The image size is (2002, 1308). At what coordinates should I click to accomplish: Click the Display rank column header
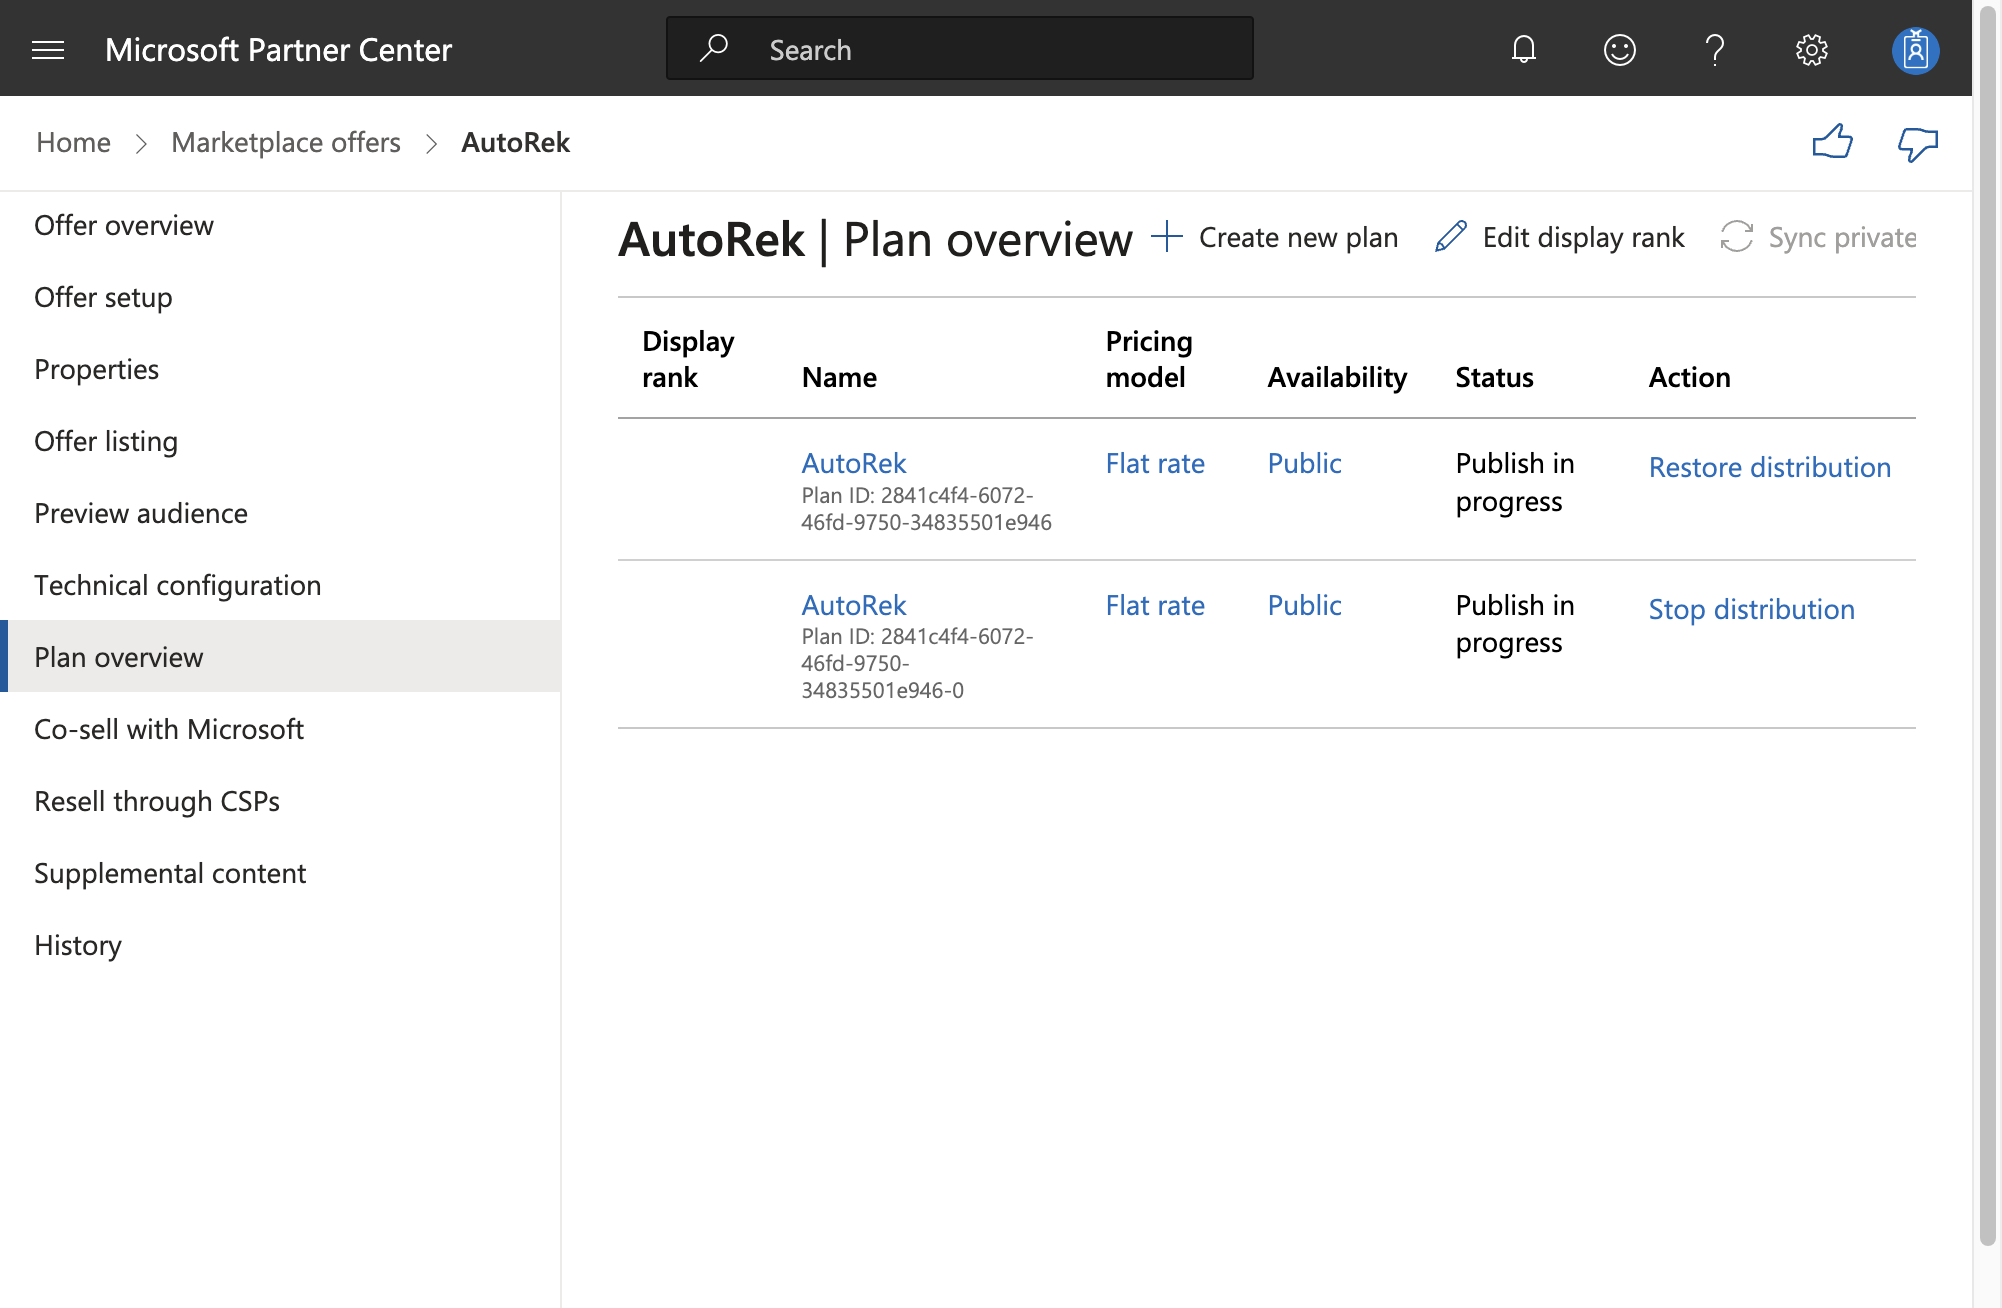tap(688, 359)
